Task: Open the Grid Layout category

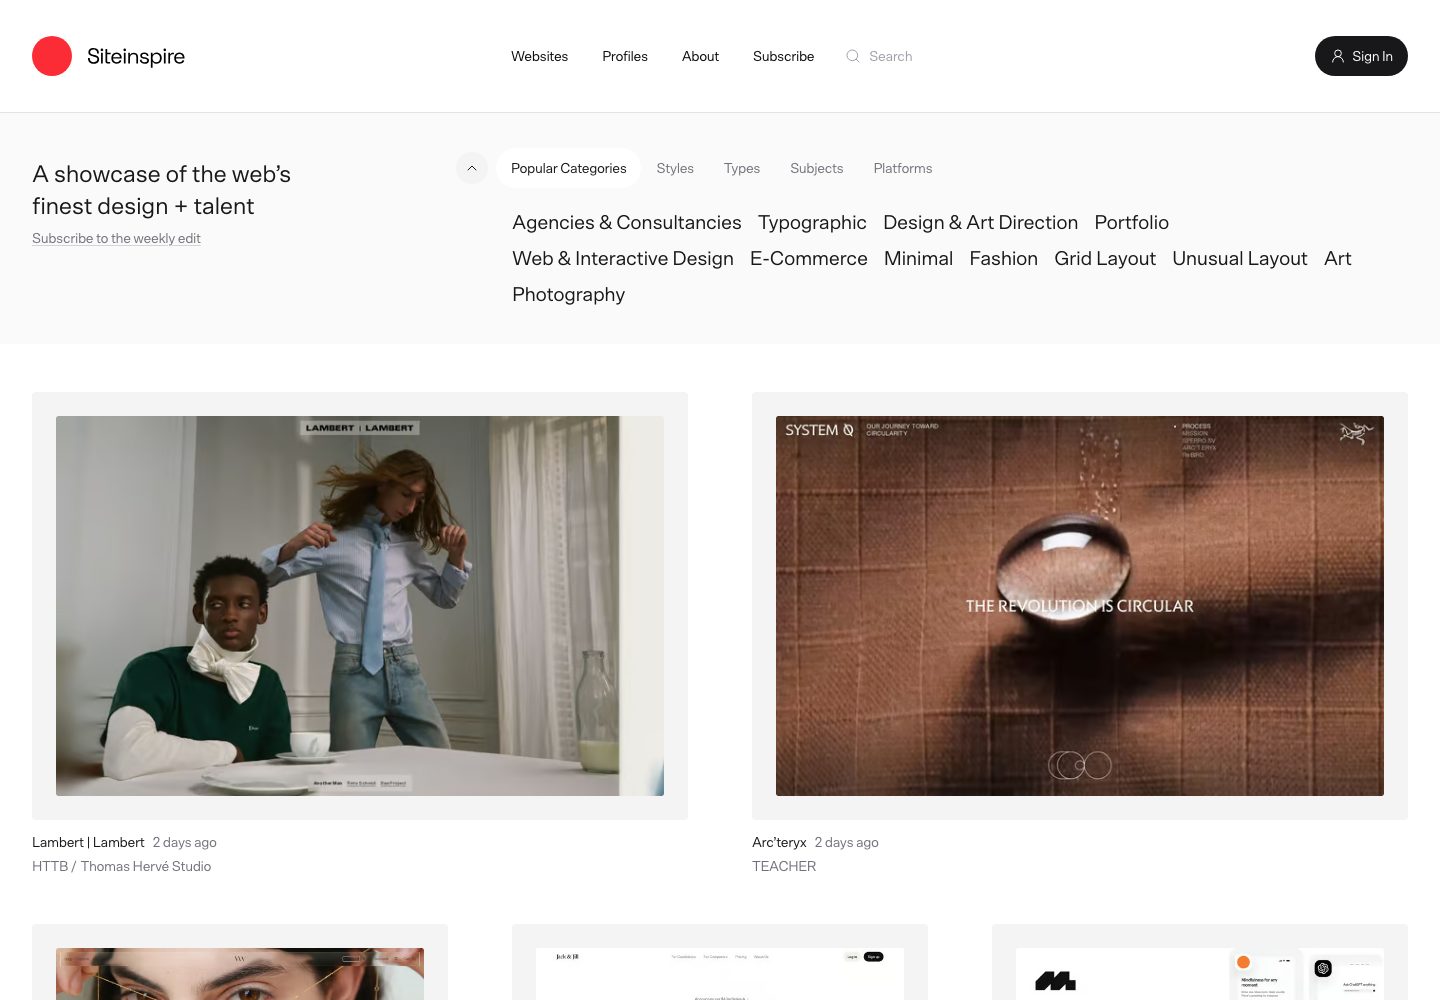Action: [1105, 258]
